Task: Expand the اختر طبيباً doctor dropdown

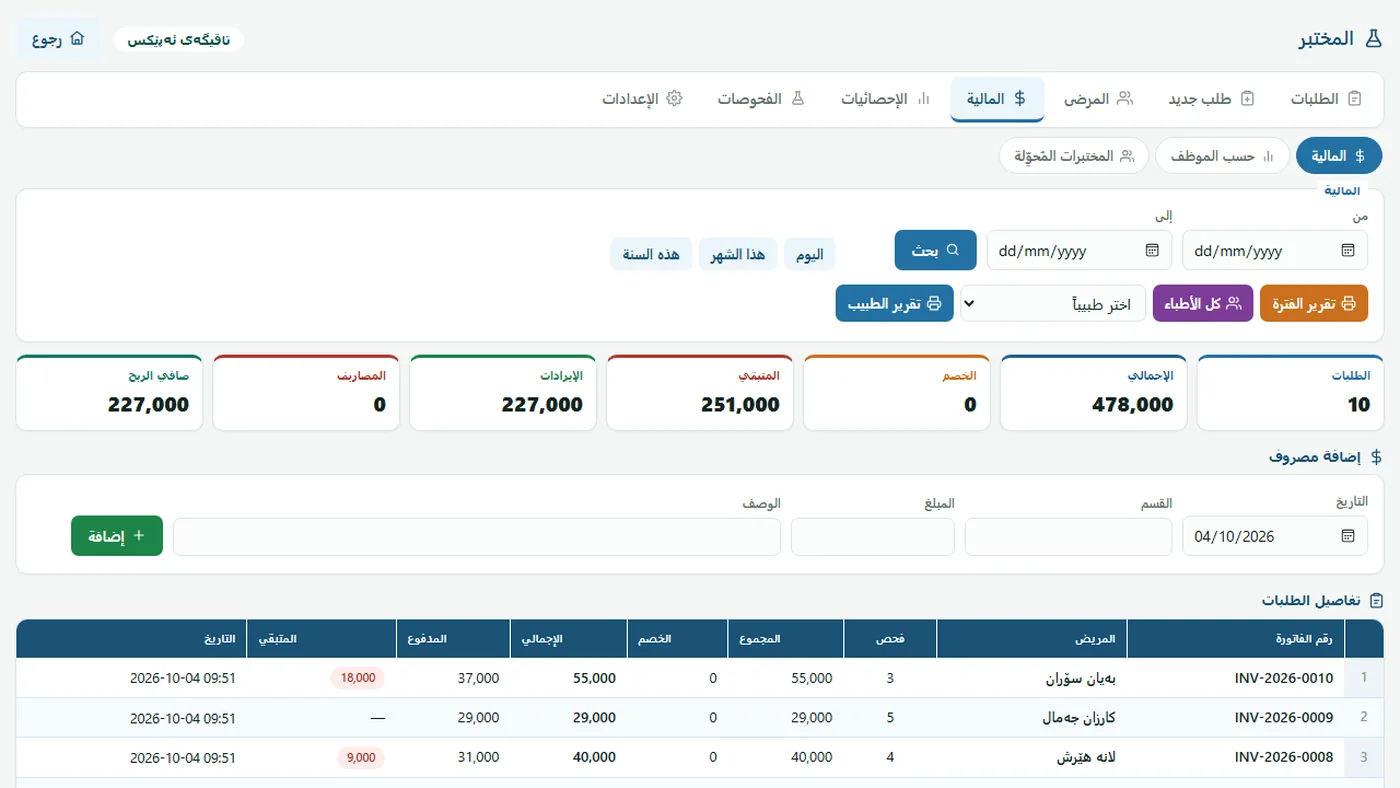Action: 1053,304
